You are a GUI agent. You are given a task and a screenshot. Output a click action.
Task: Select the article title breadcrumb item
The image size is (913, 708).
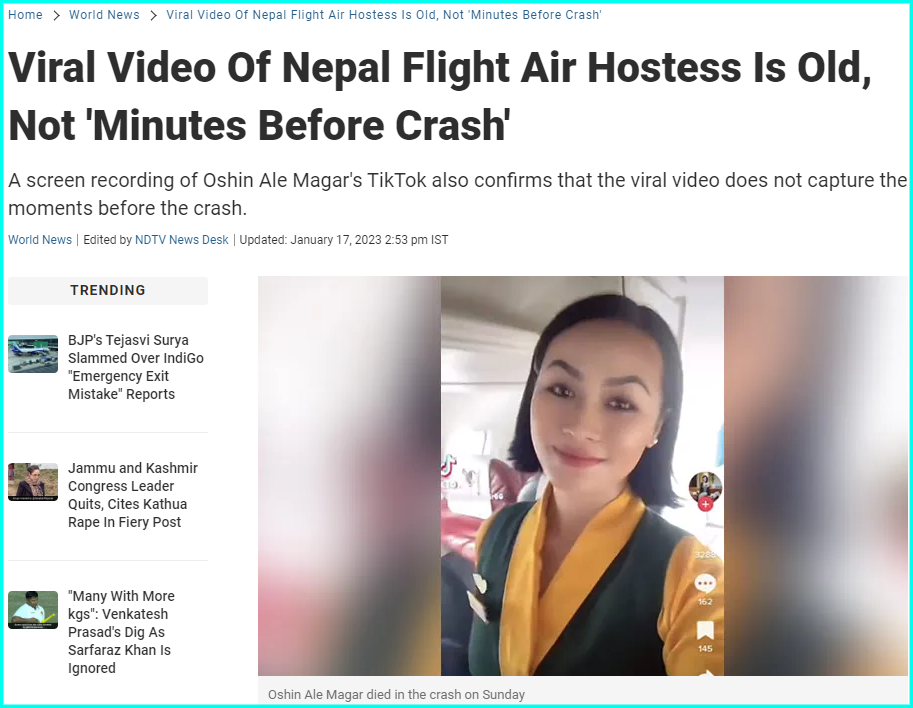point(384,15)
